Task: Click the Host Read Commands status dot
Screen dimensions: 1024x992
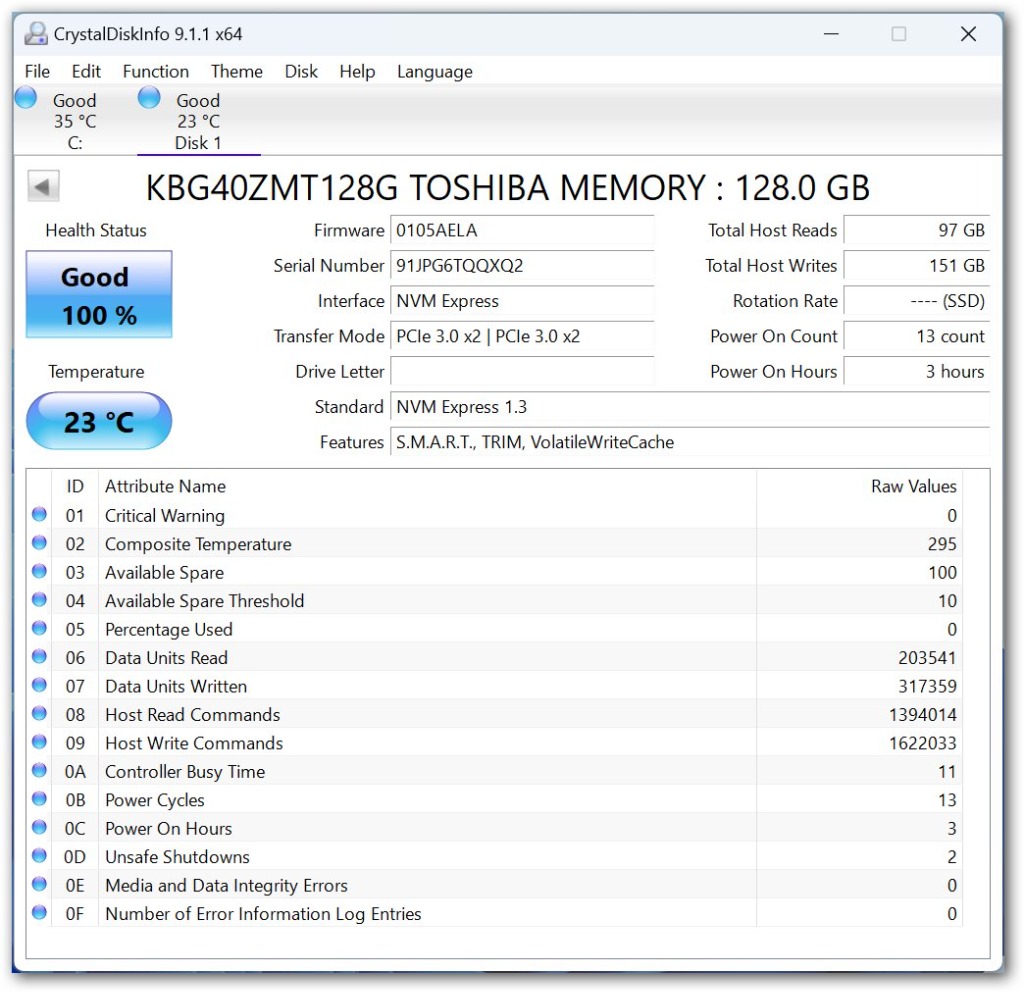Action: (x=39, y=714)
